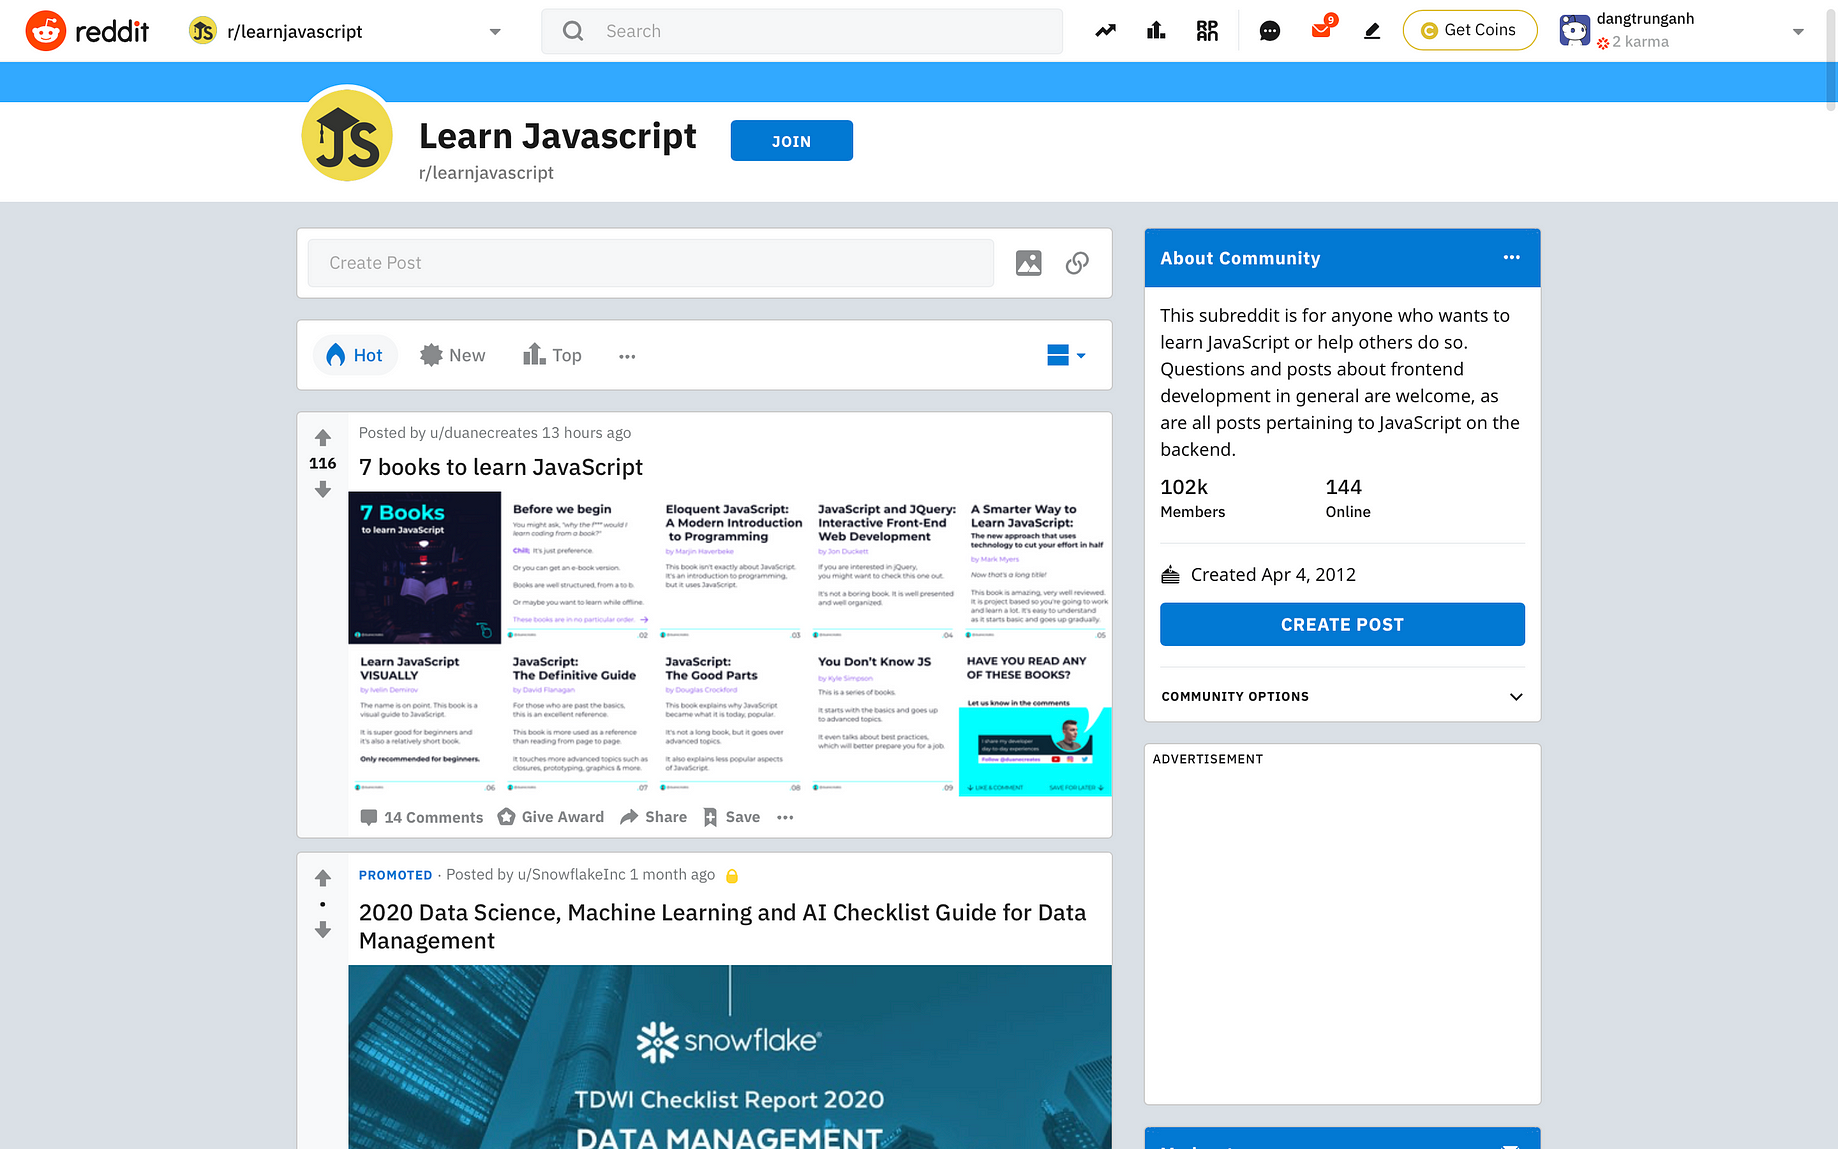Click the Created Apr 4, 2012 text
Screen dimensions: 1838x1149
[x=1273, y=575]
